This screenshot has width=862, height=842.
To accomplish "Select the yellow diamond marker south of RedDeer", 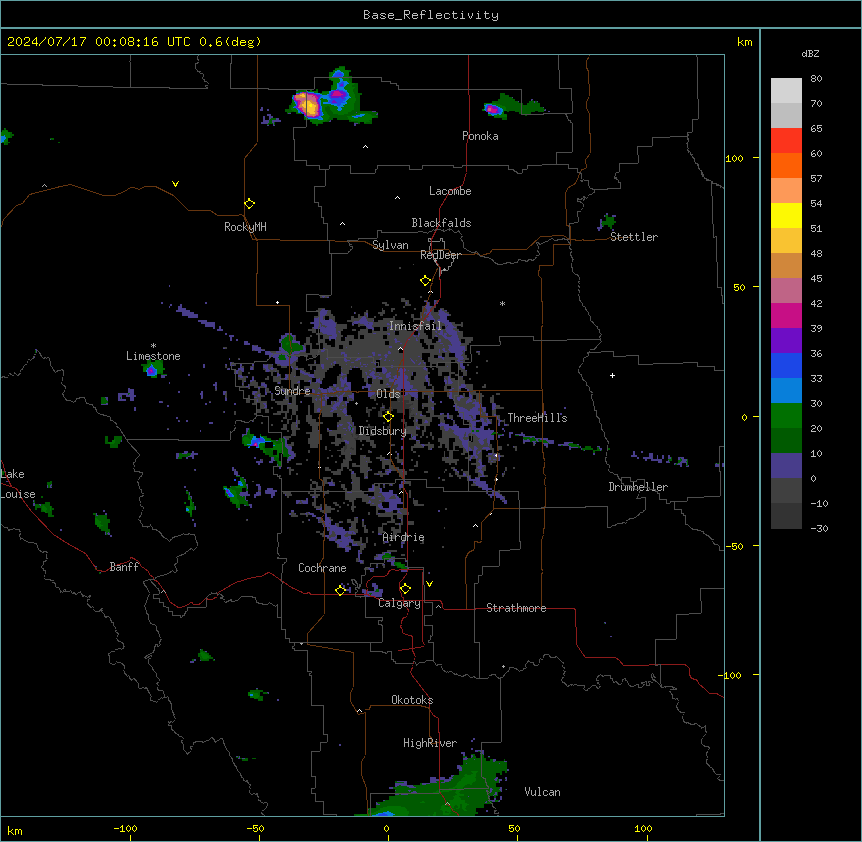I will [x=426, y=281].
